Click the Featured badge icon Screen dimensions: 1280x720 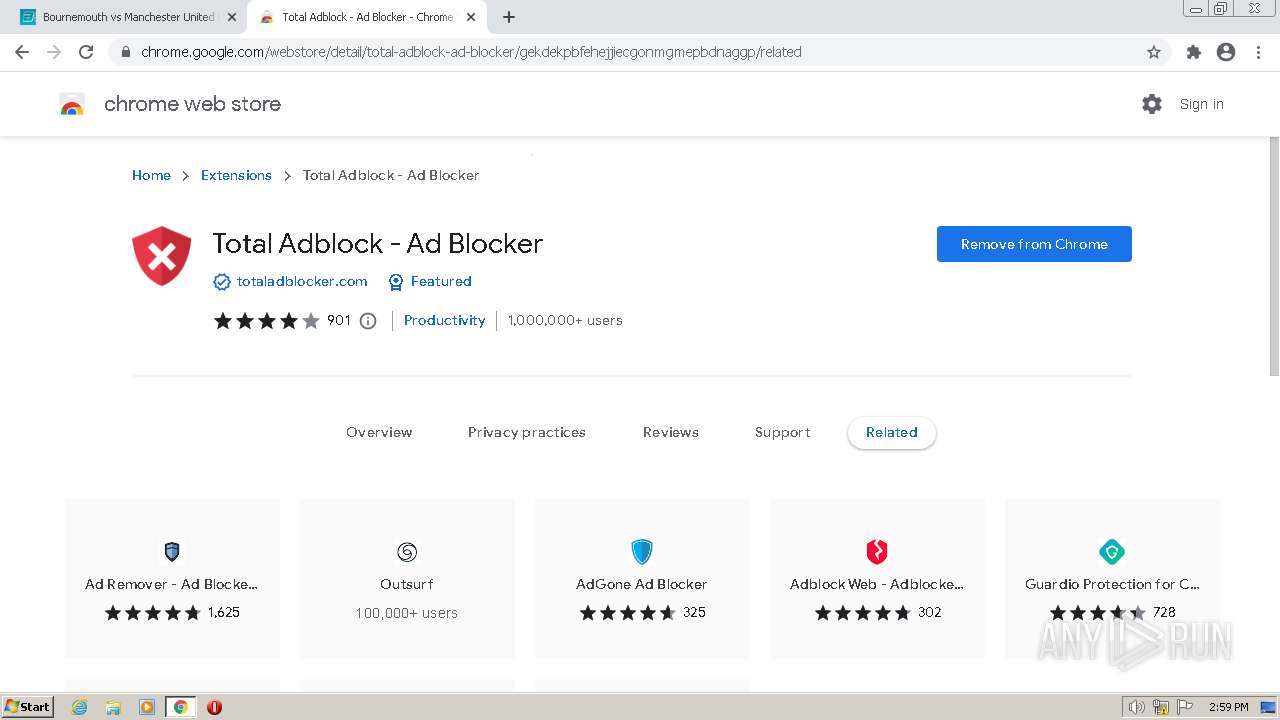tap(396, 282)
